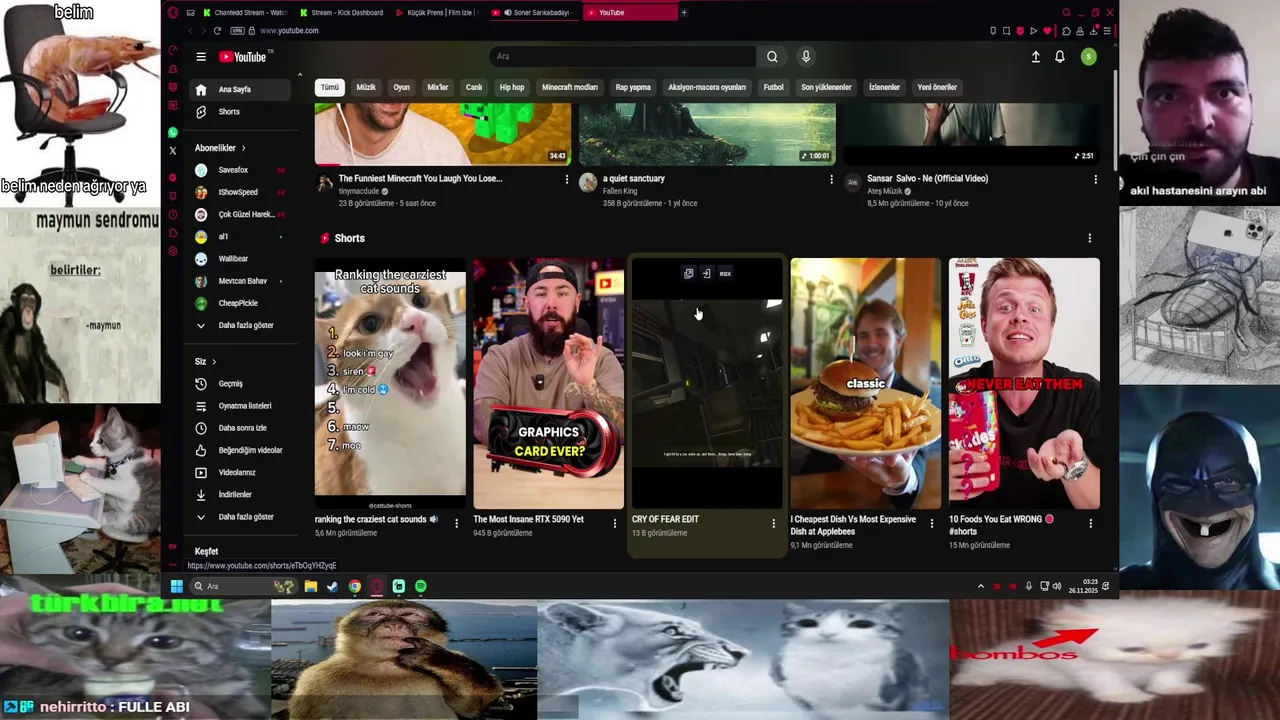Viewport: 1280px width, 720px height.
Task: Open the crazy cat sounds short thumbnail
Action: click(x=390, y=383)
